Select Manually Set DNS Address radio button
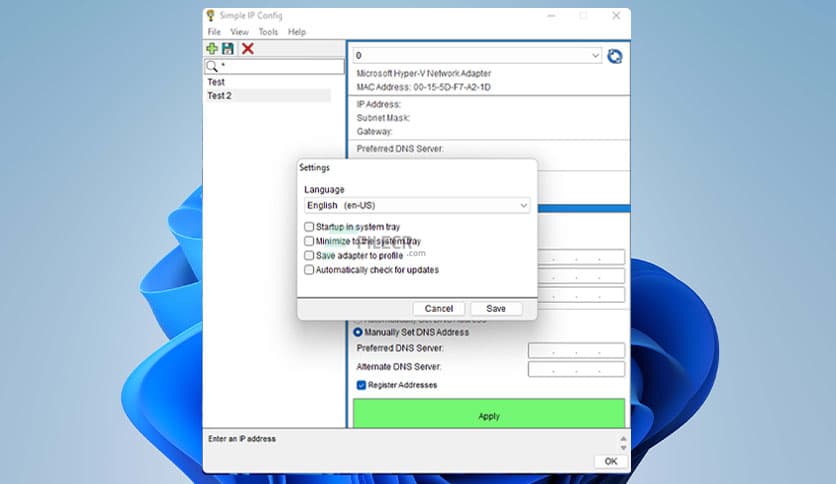 pyautogui.click(x=358, y=332)
